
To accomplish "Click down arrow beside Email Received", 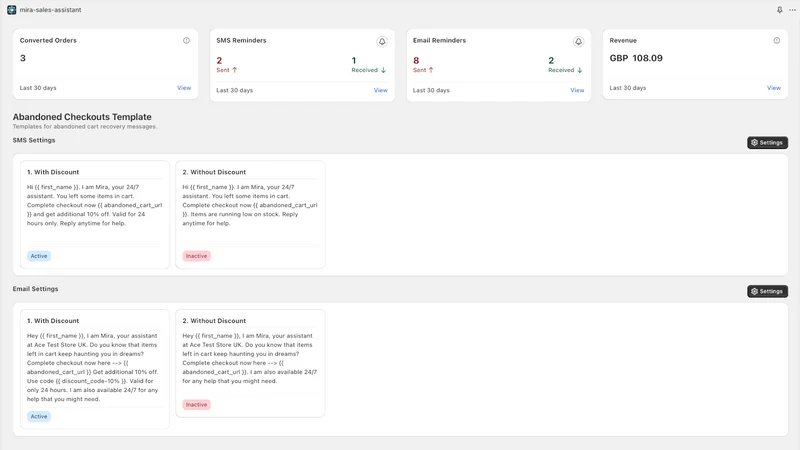I will tap(580, 70).
